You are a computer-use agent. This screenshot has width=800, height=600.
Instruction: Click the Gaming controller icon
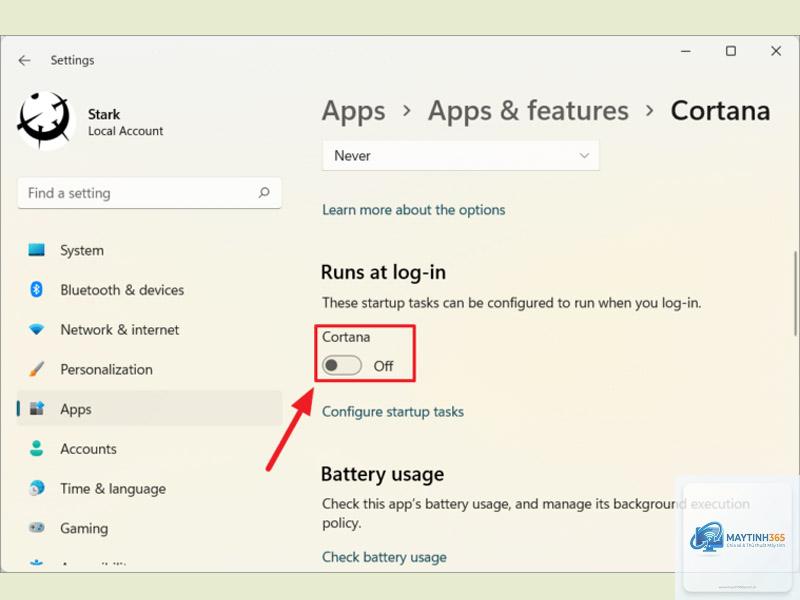tap(36, 528)
